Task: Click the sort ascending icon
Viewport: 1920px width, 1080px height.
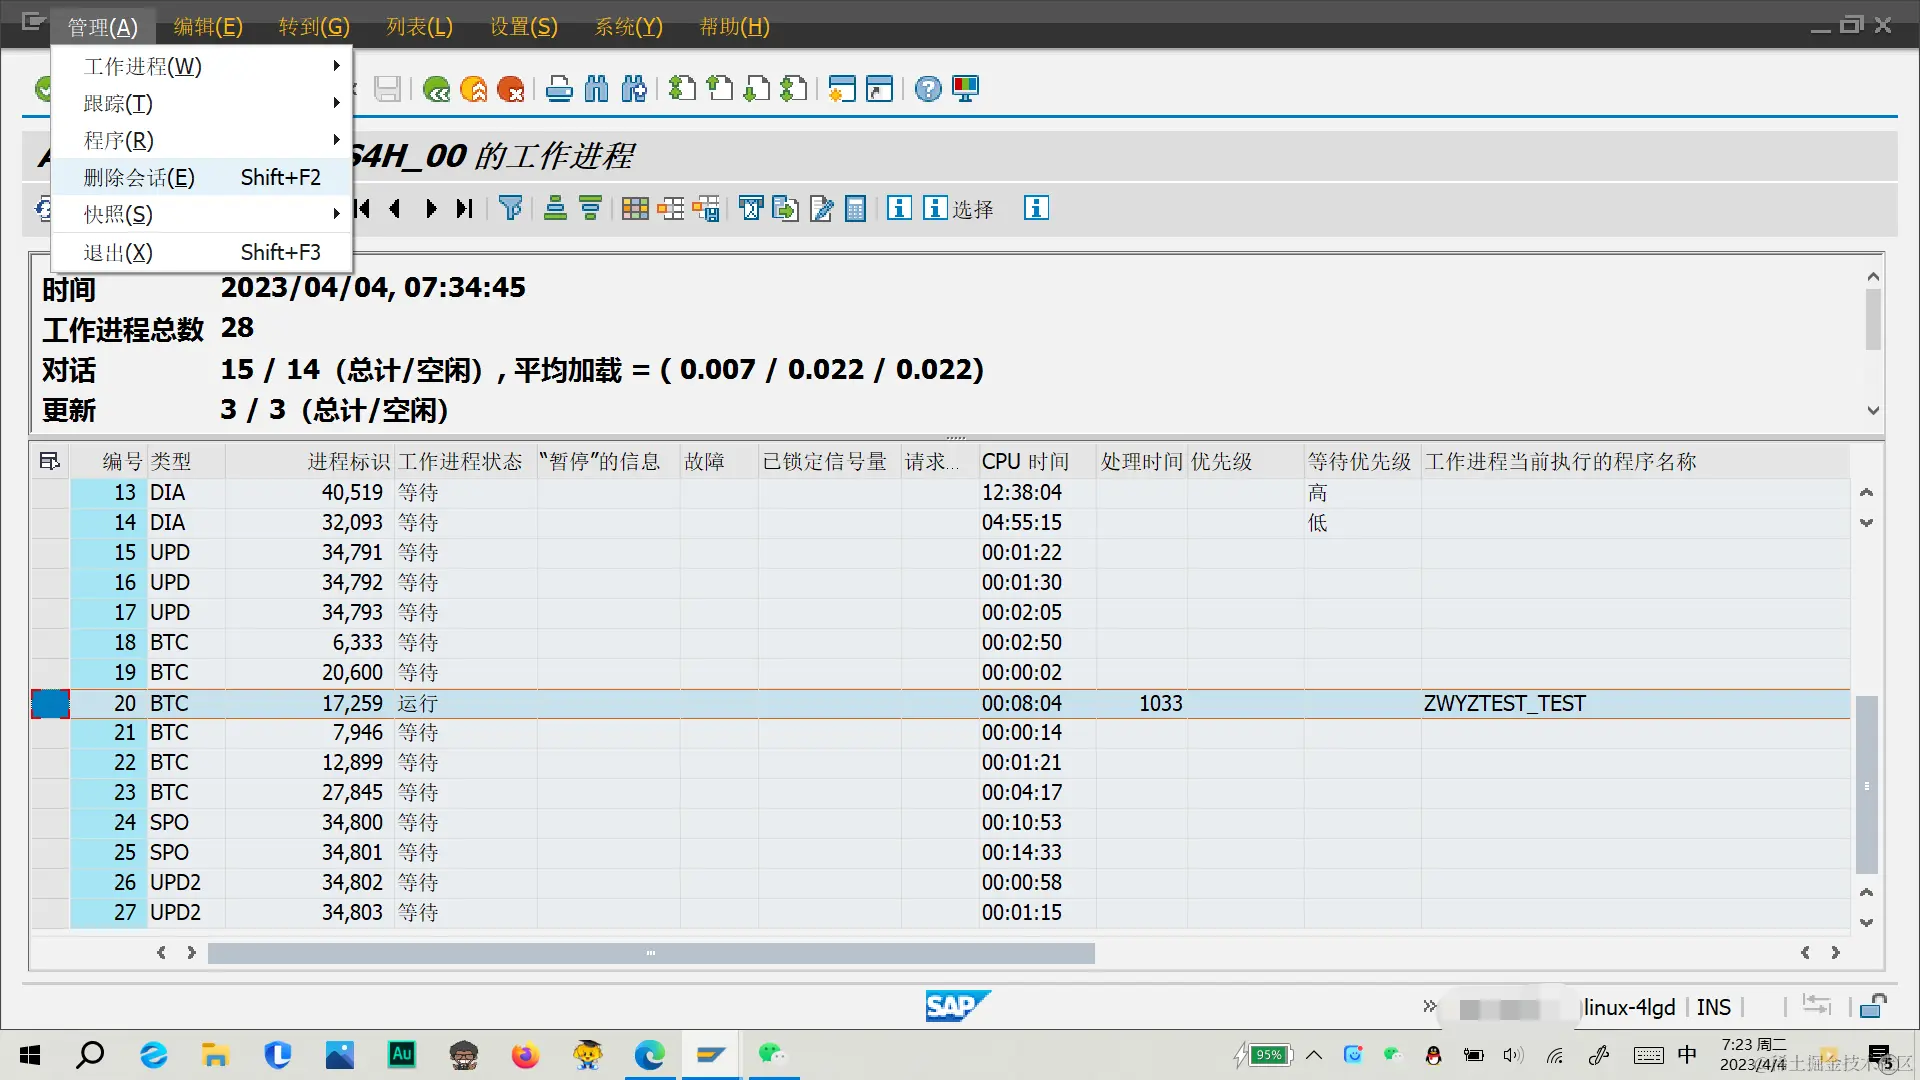Action: click(555, 208)
